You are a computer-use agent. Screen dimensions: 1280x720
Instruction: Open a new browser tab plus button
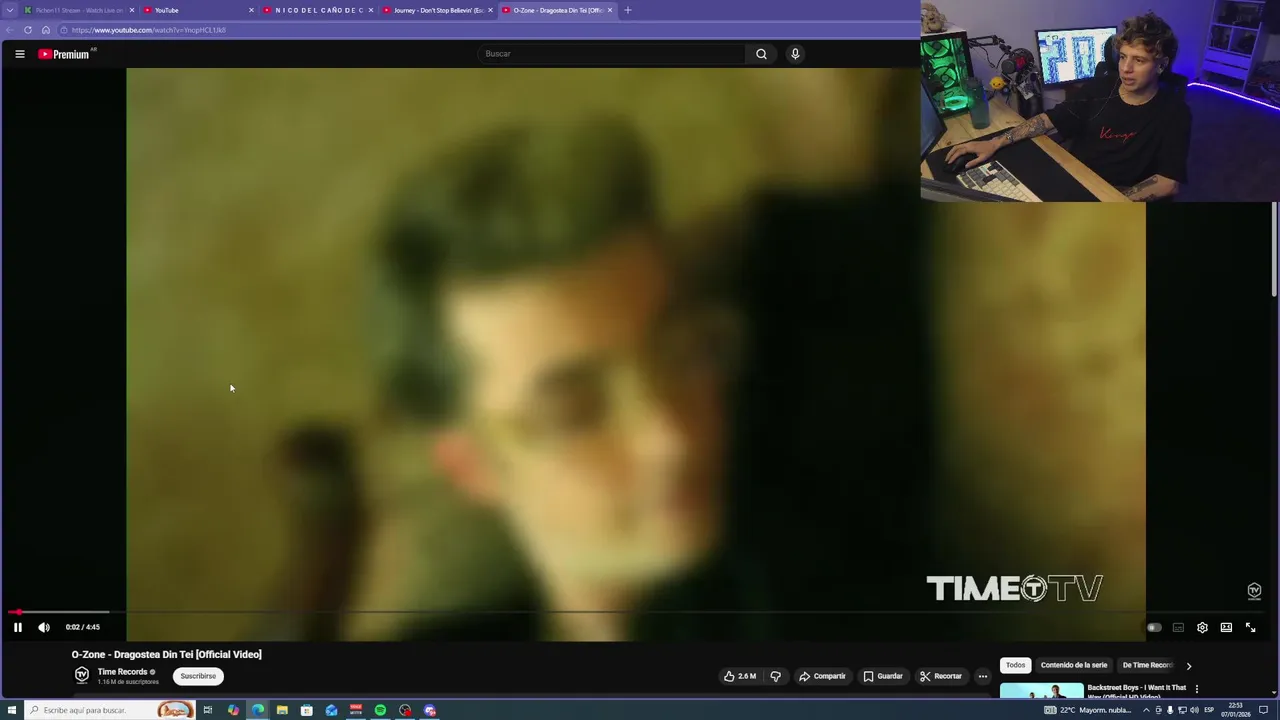click(x=628, y=10)
